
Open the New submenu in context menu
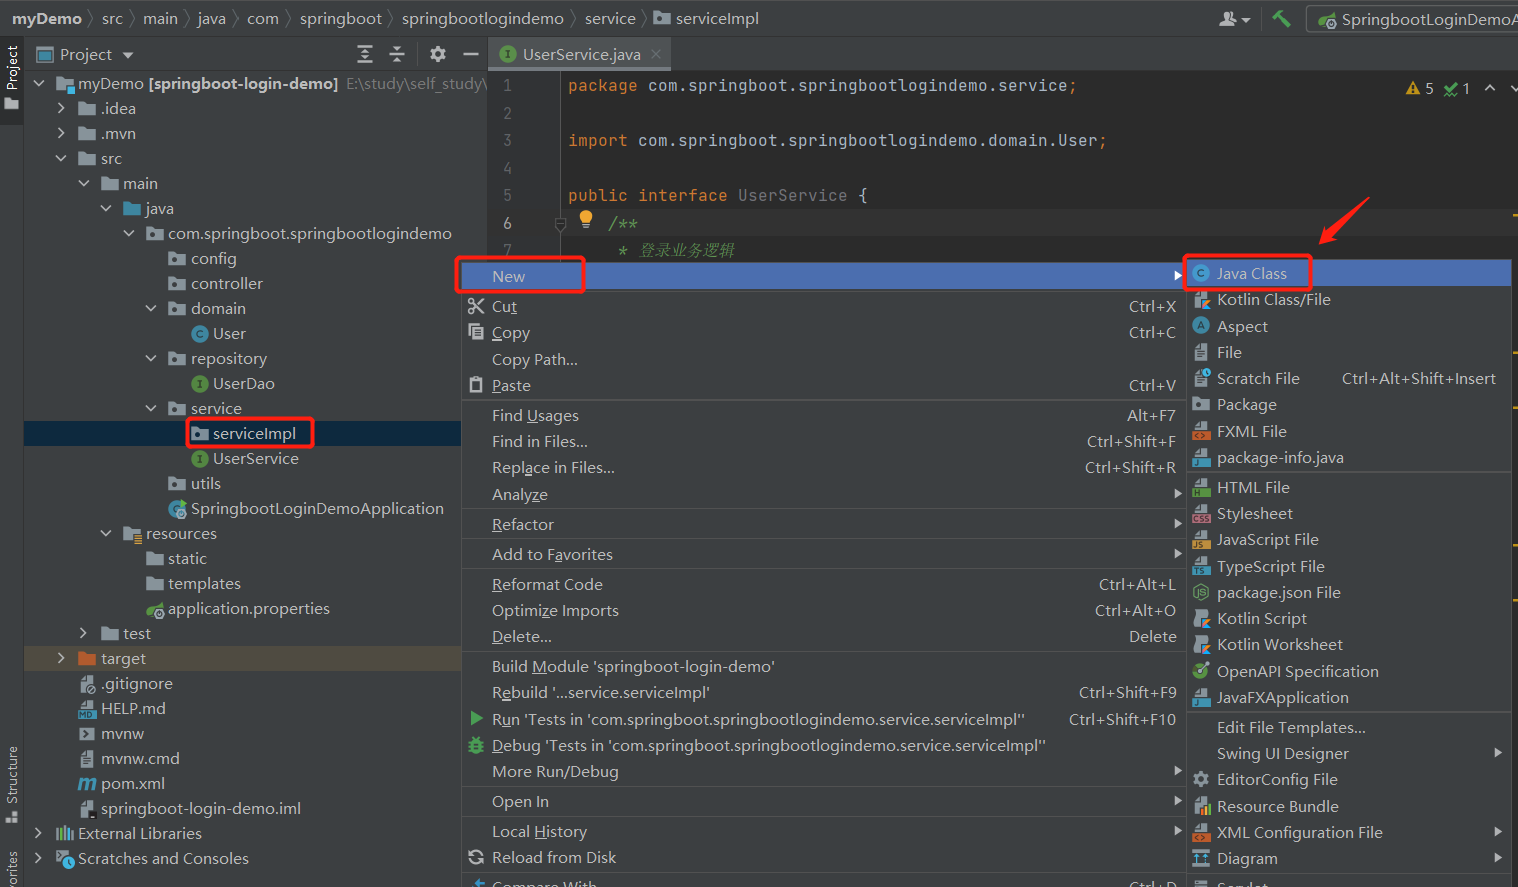tap(823, 276)
